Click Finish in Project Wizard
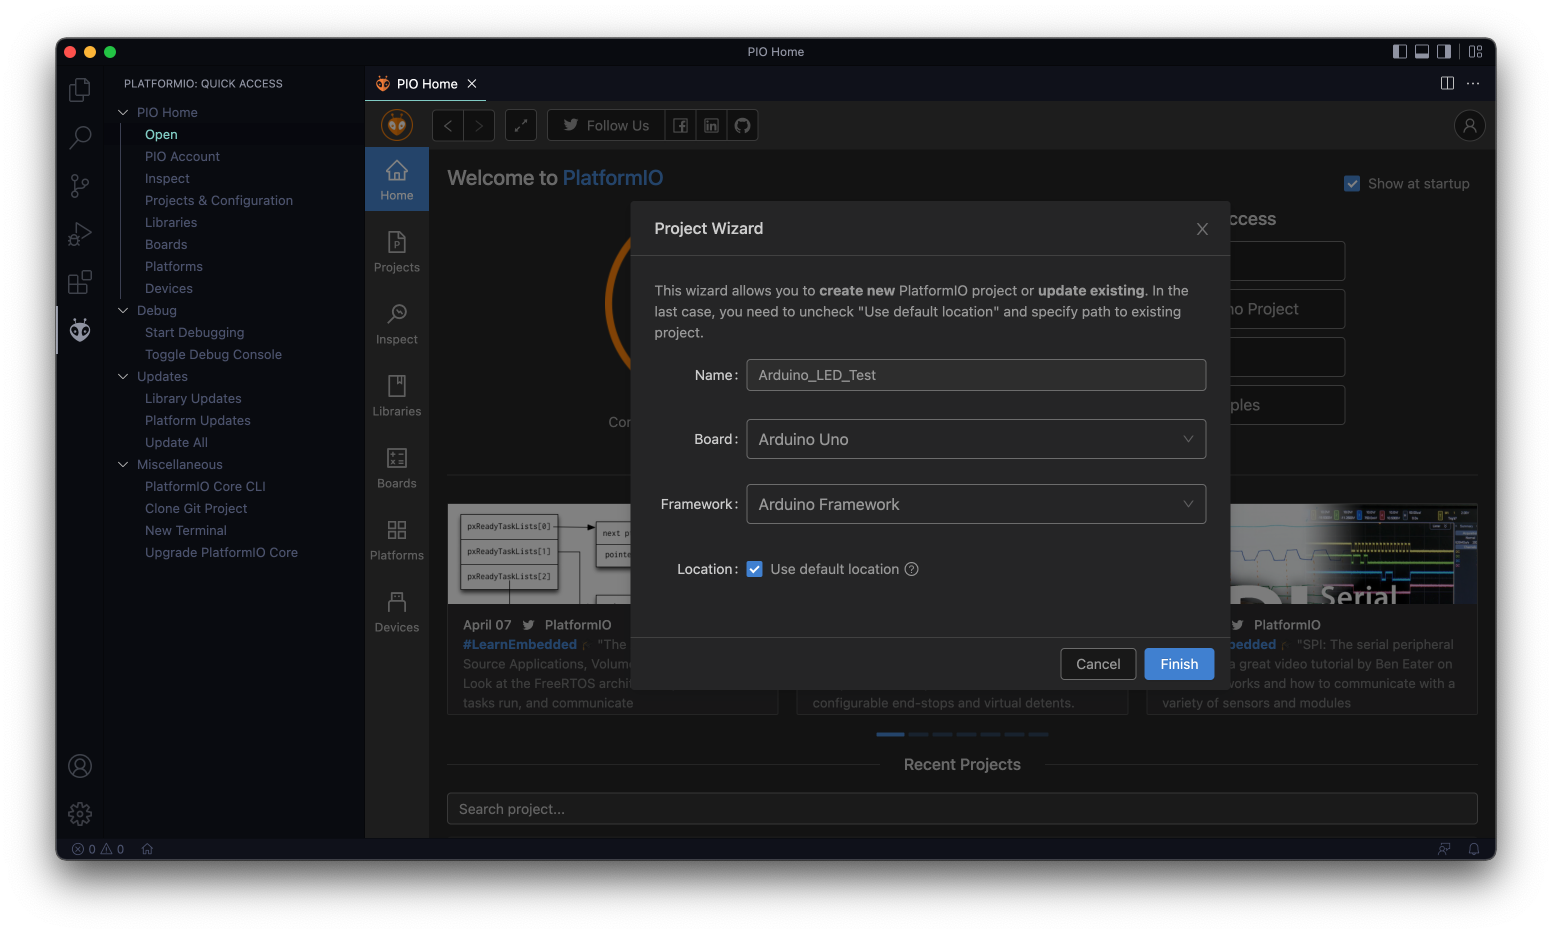Viewport: 1552px width, 934px height. [1179, 664]
